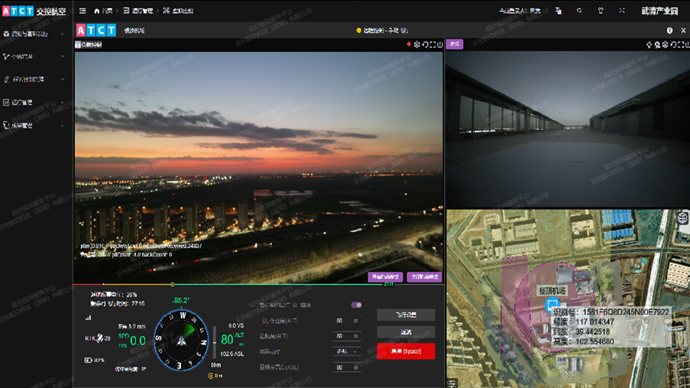The width and height of the screenshot is (690, 388).
Task: Click left purple button on drone video
Action: (x=385, y=277)
